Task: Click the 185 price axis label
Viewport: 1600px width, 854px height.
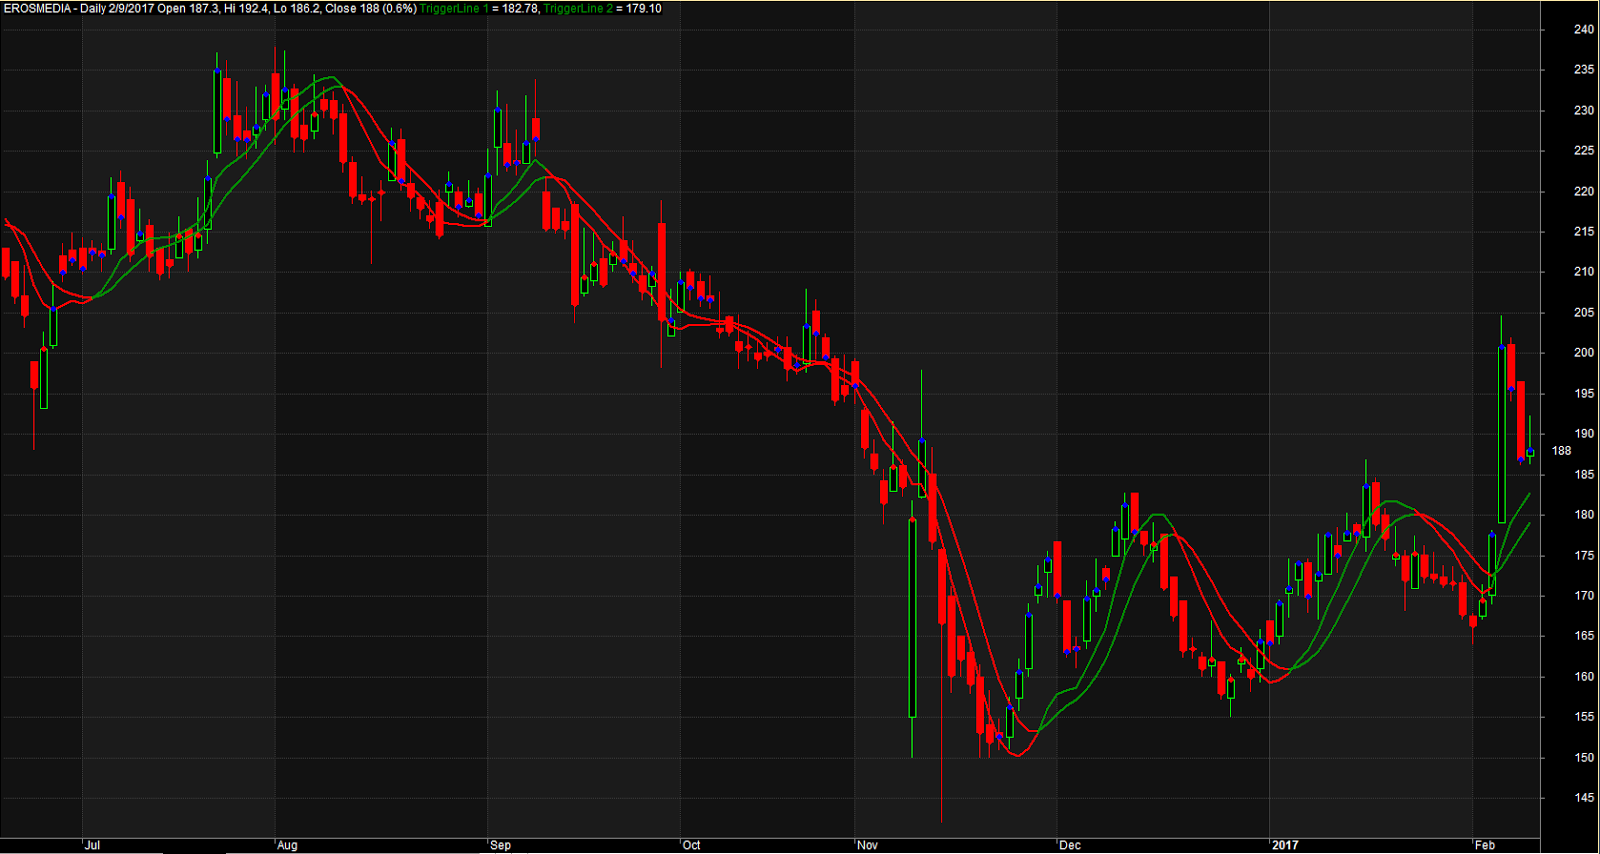Action: pyautogui.click(x=1584, y=475)
